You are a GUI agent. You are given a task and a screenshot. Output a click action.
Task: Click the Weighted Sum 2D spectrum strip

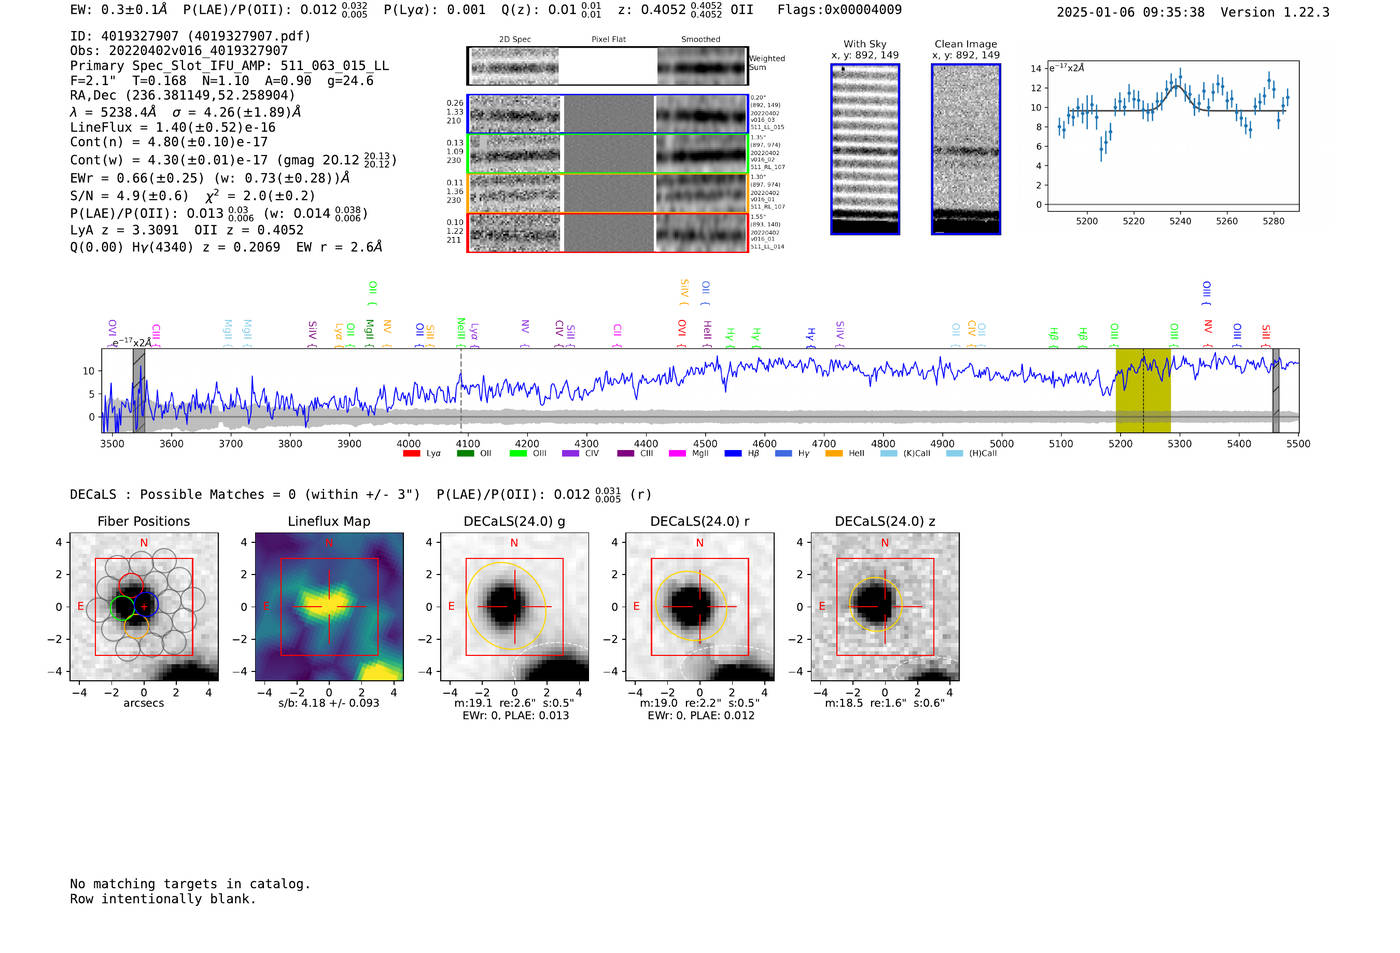[608, 66]
